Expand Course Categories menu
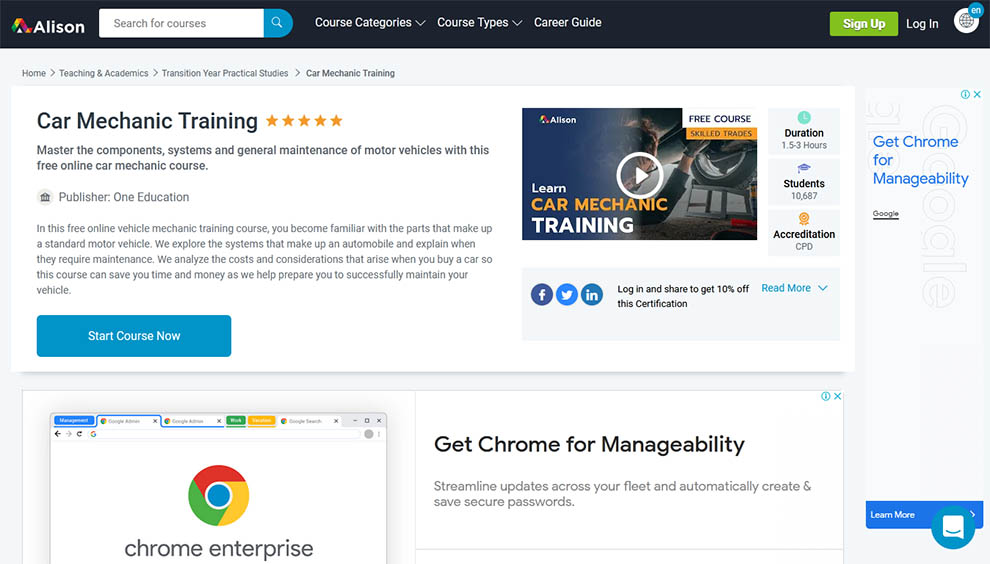The height and width of the screenshot is (564, 990). (x=370, y=23)
